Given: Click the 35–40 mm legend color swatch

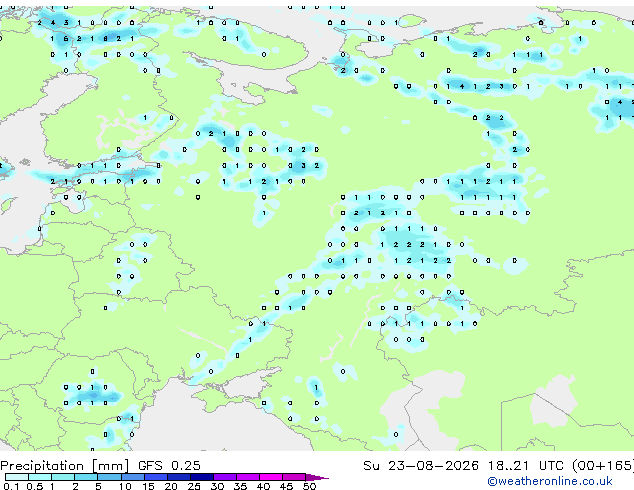Looking at the screenshot, I should 248,477.
